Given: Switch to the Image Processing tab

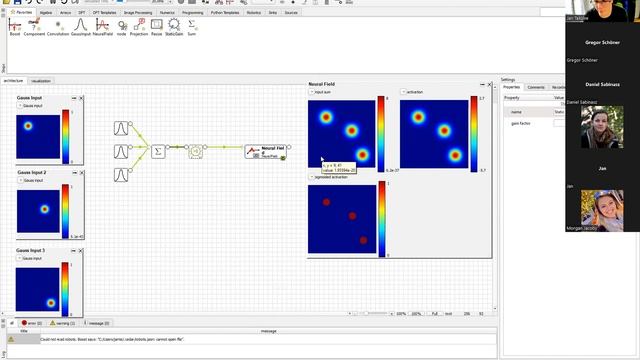Looking at the screenshot, I should click(138, 13).
